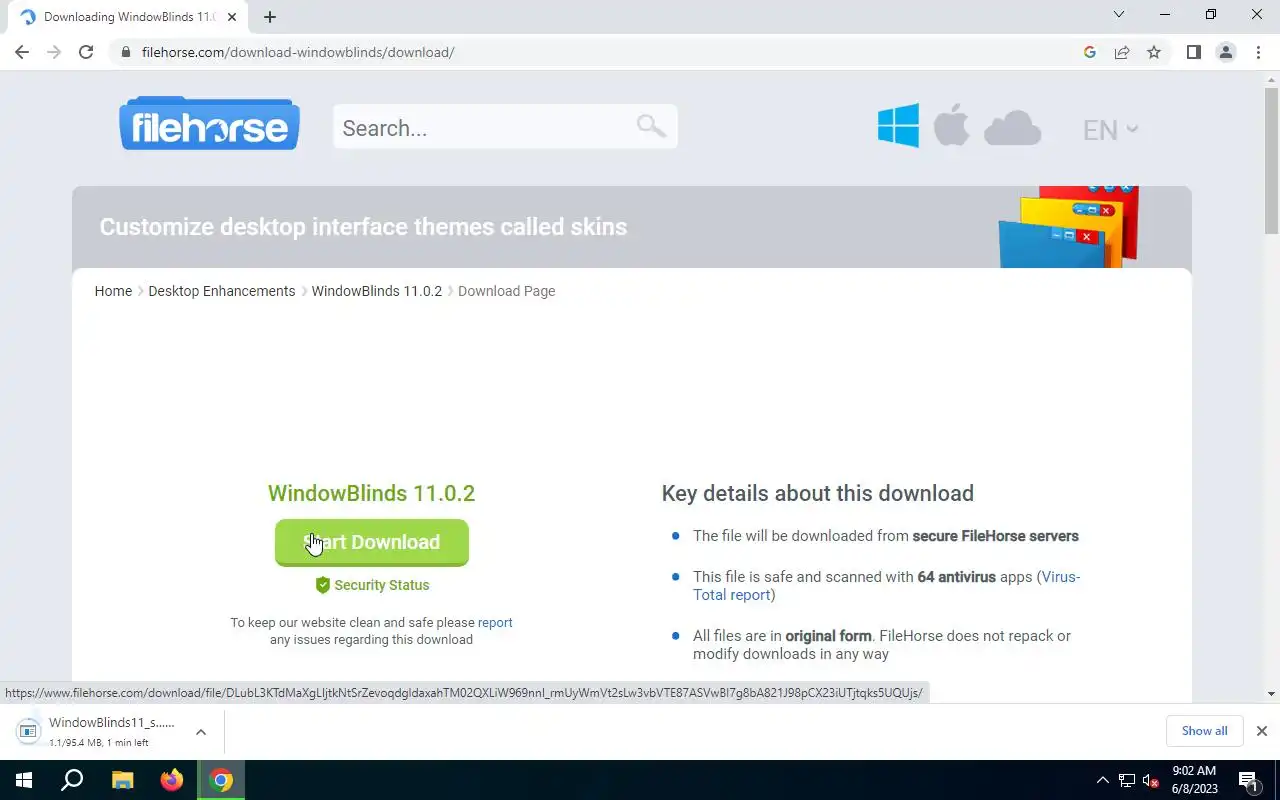Open the clock showing 9:02 AM

click(1194, 780)
